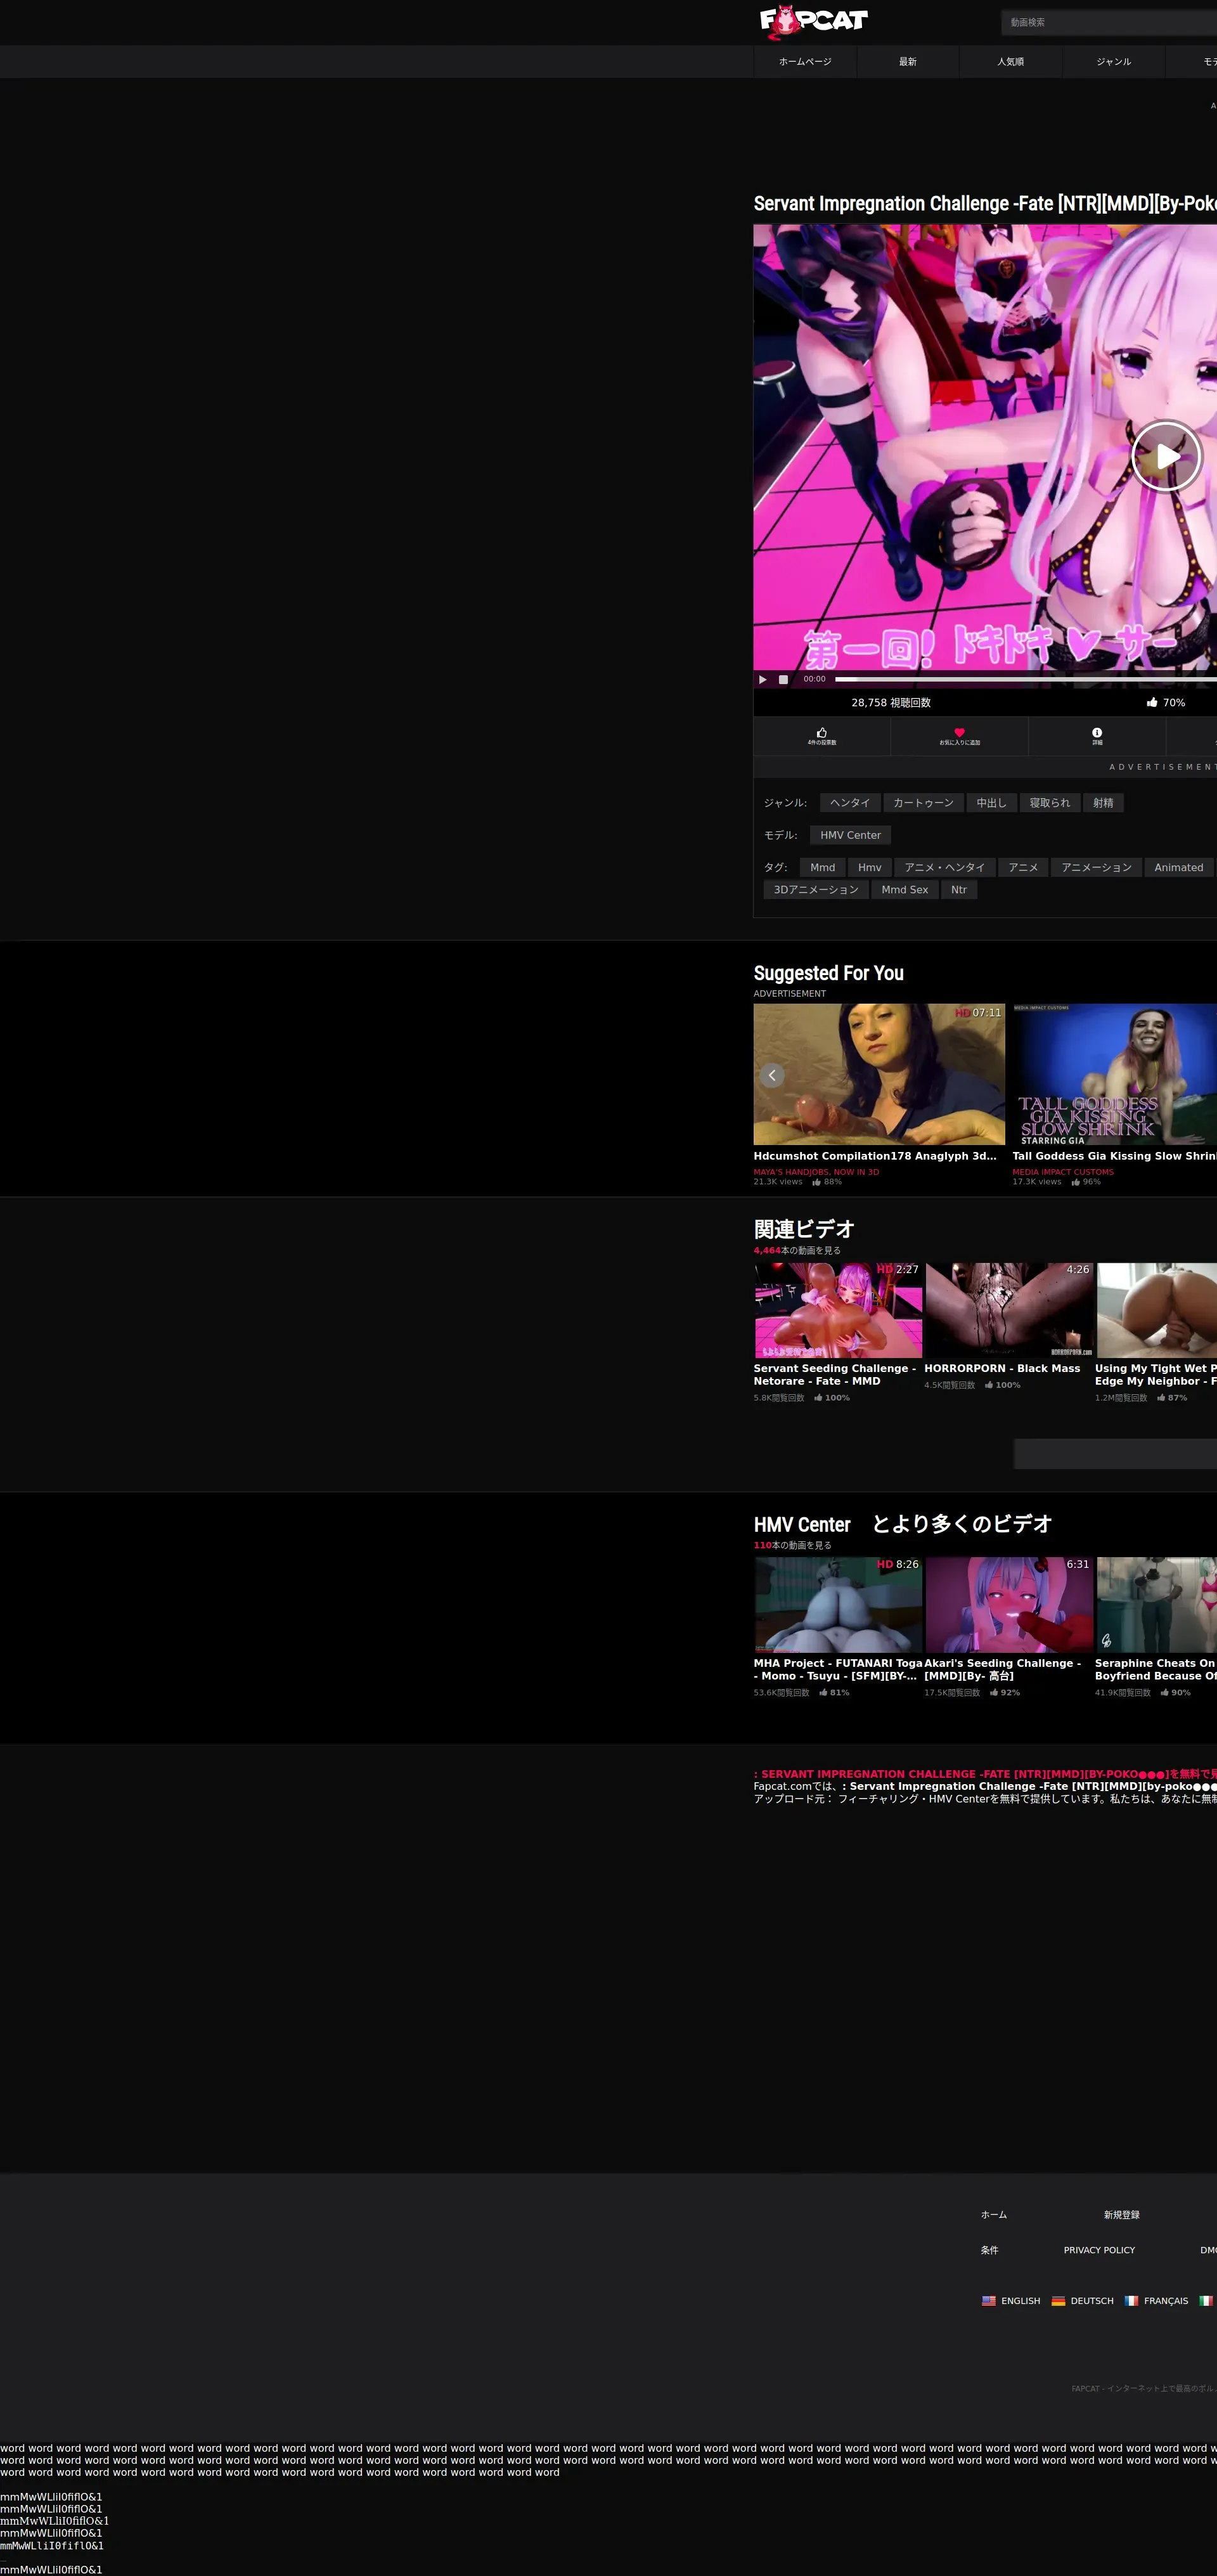Click the thumbs-up vote icon below the player
1217x2576 pixels.
coord(822,732)
